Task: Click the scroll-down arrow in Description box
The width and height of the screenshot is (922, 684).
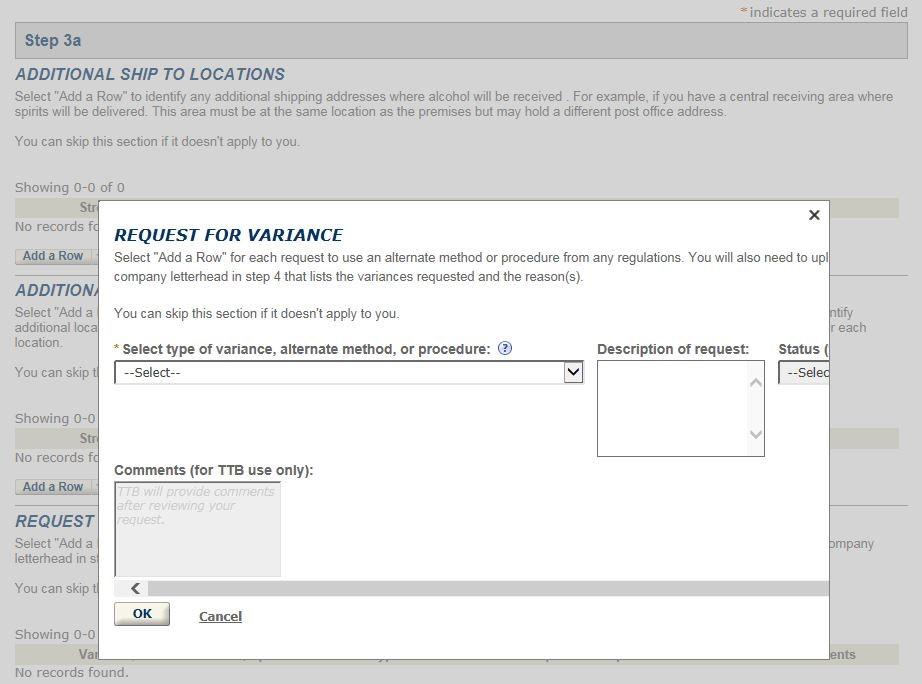Action: click(x=756, y=434)
